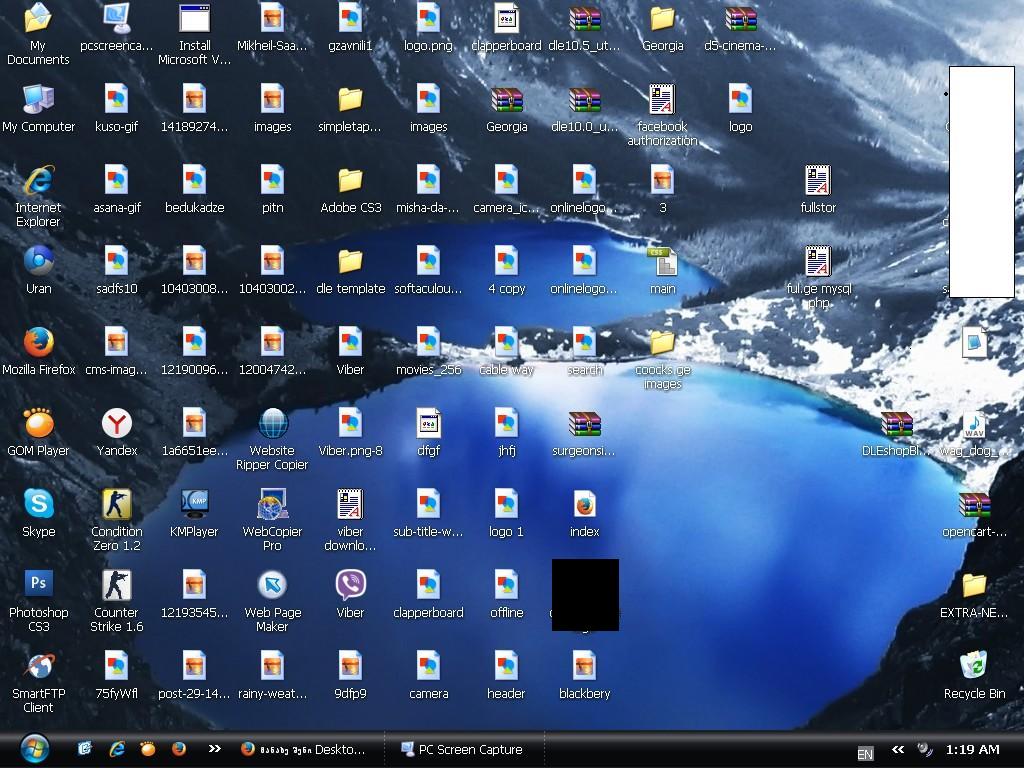The width and height of the screenshot is (1024, 768).
Task: Open the Adobe CS3 folder
Action: pyautogui.click(x=350, y=181)
